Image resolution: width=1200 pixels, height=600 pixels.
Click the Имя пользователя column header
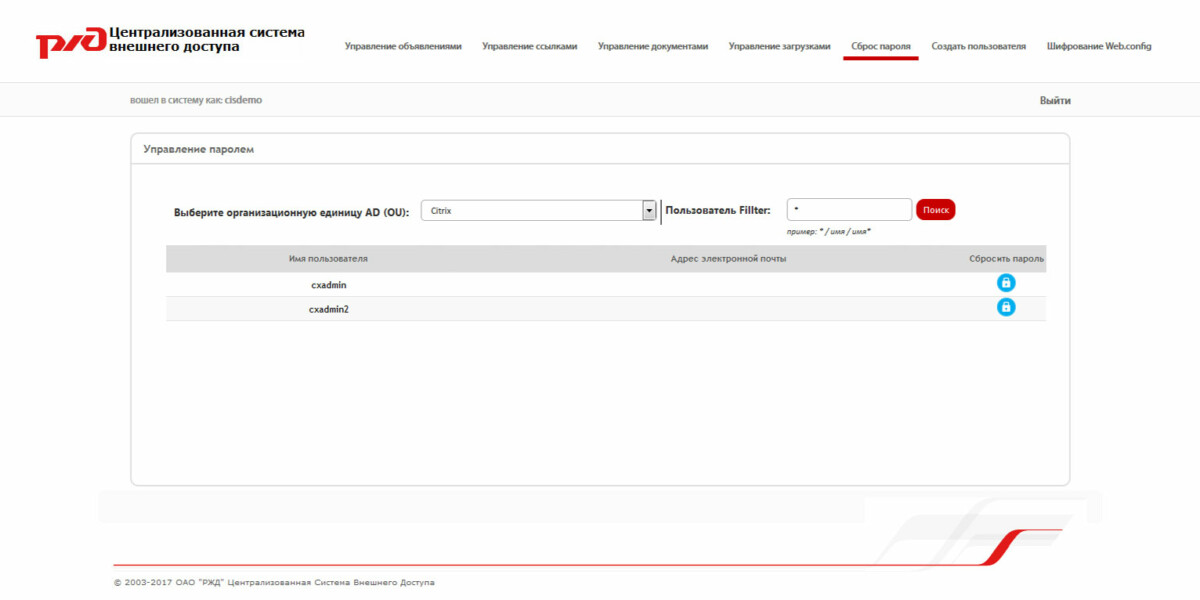click(x=330, y=258)
